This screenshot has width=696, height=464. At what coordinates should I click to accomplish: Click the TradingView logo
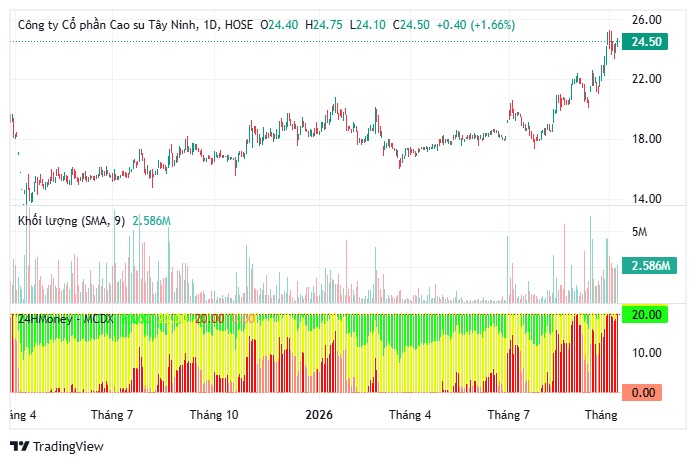20,446
